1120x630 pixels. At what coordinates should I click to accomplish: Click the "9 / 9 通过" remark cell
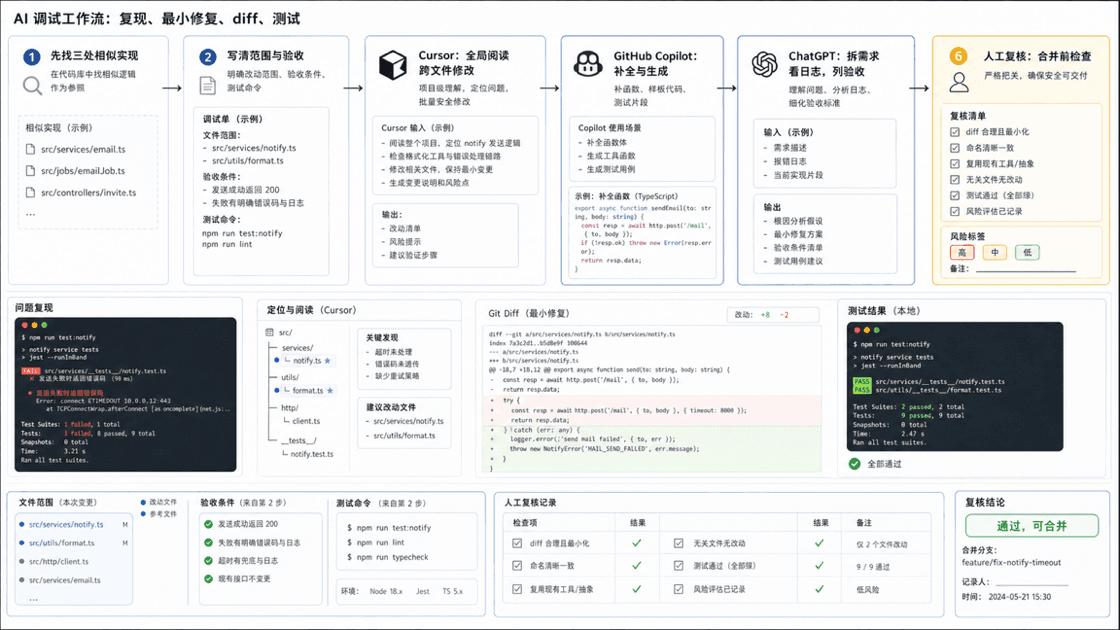(x=872, y=566)
